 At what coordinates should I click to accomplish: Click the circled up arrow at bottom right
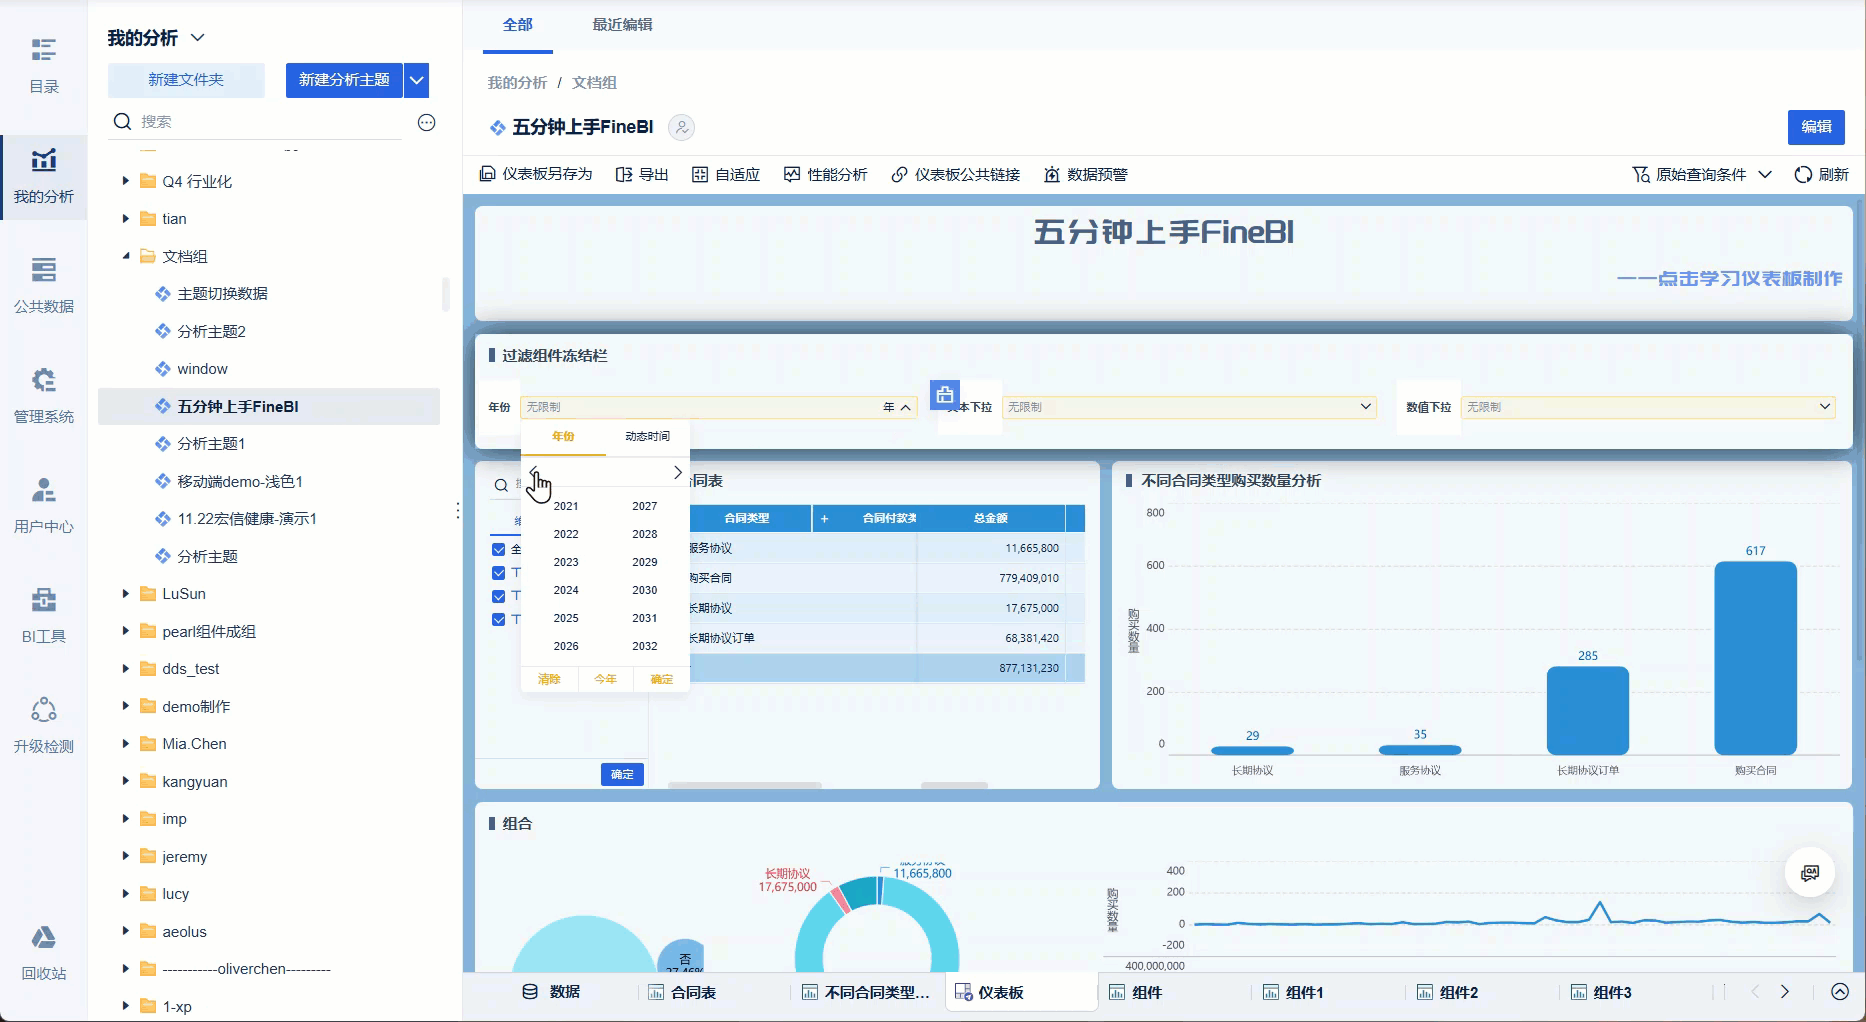(x=1840, y=992)
